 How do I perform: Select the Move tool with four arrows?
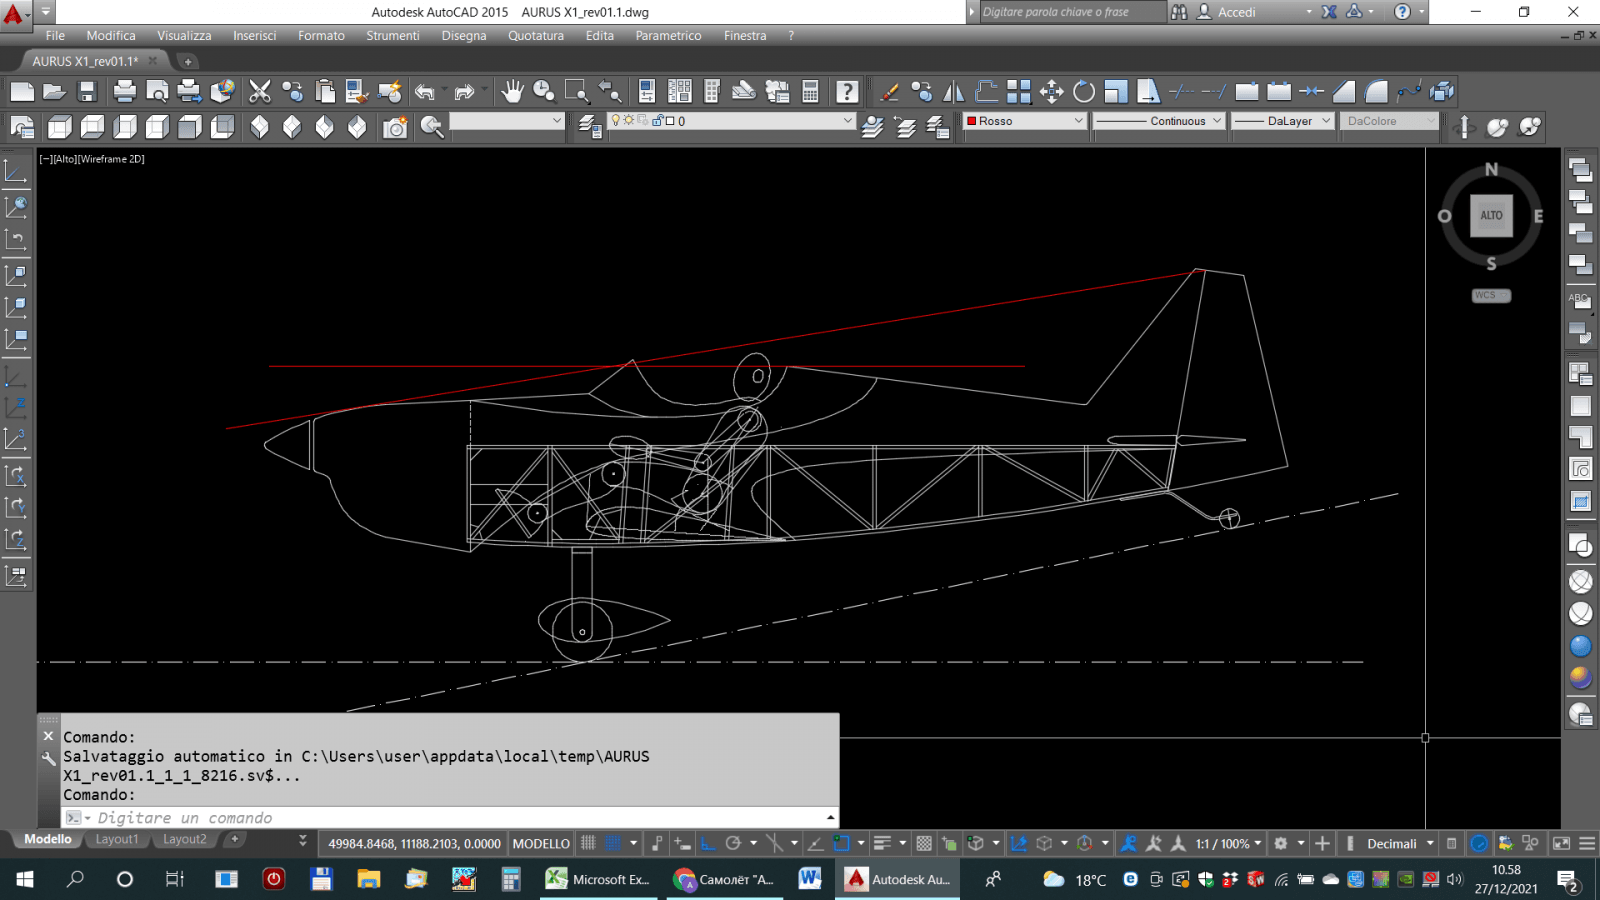[x=1051, y=92]
